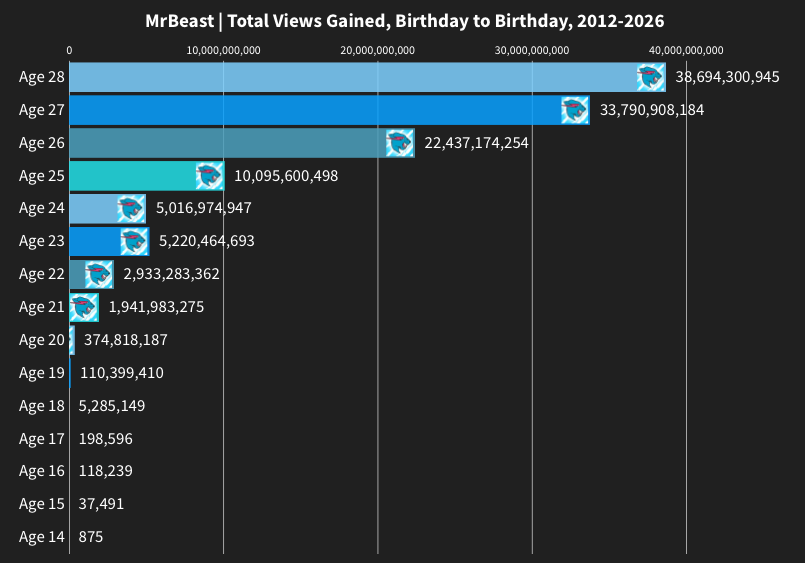This screenshot has height=563, width=805.
Task: Click the value 38,694,300,945
Action: [x=727, y=77]
